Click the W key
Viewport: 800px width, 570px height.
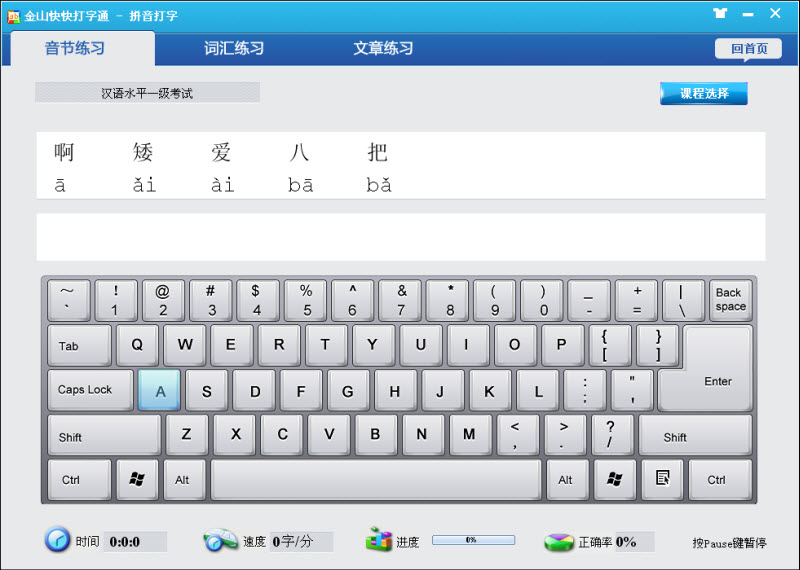click(x=185, y=345)
